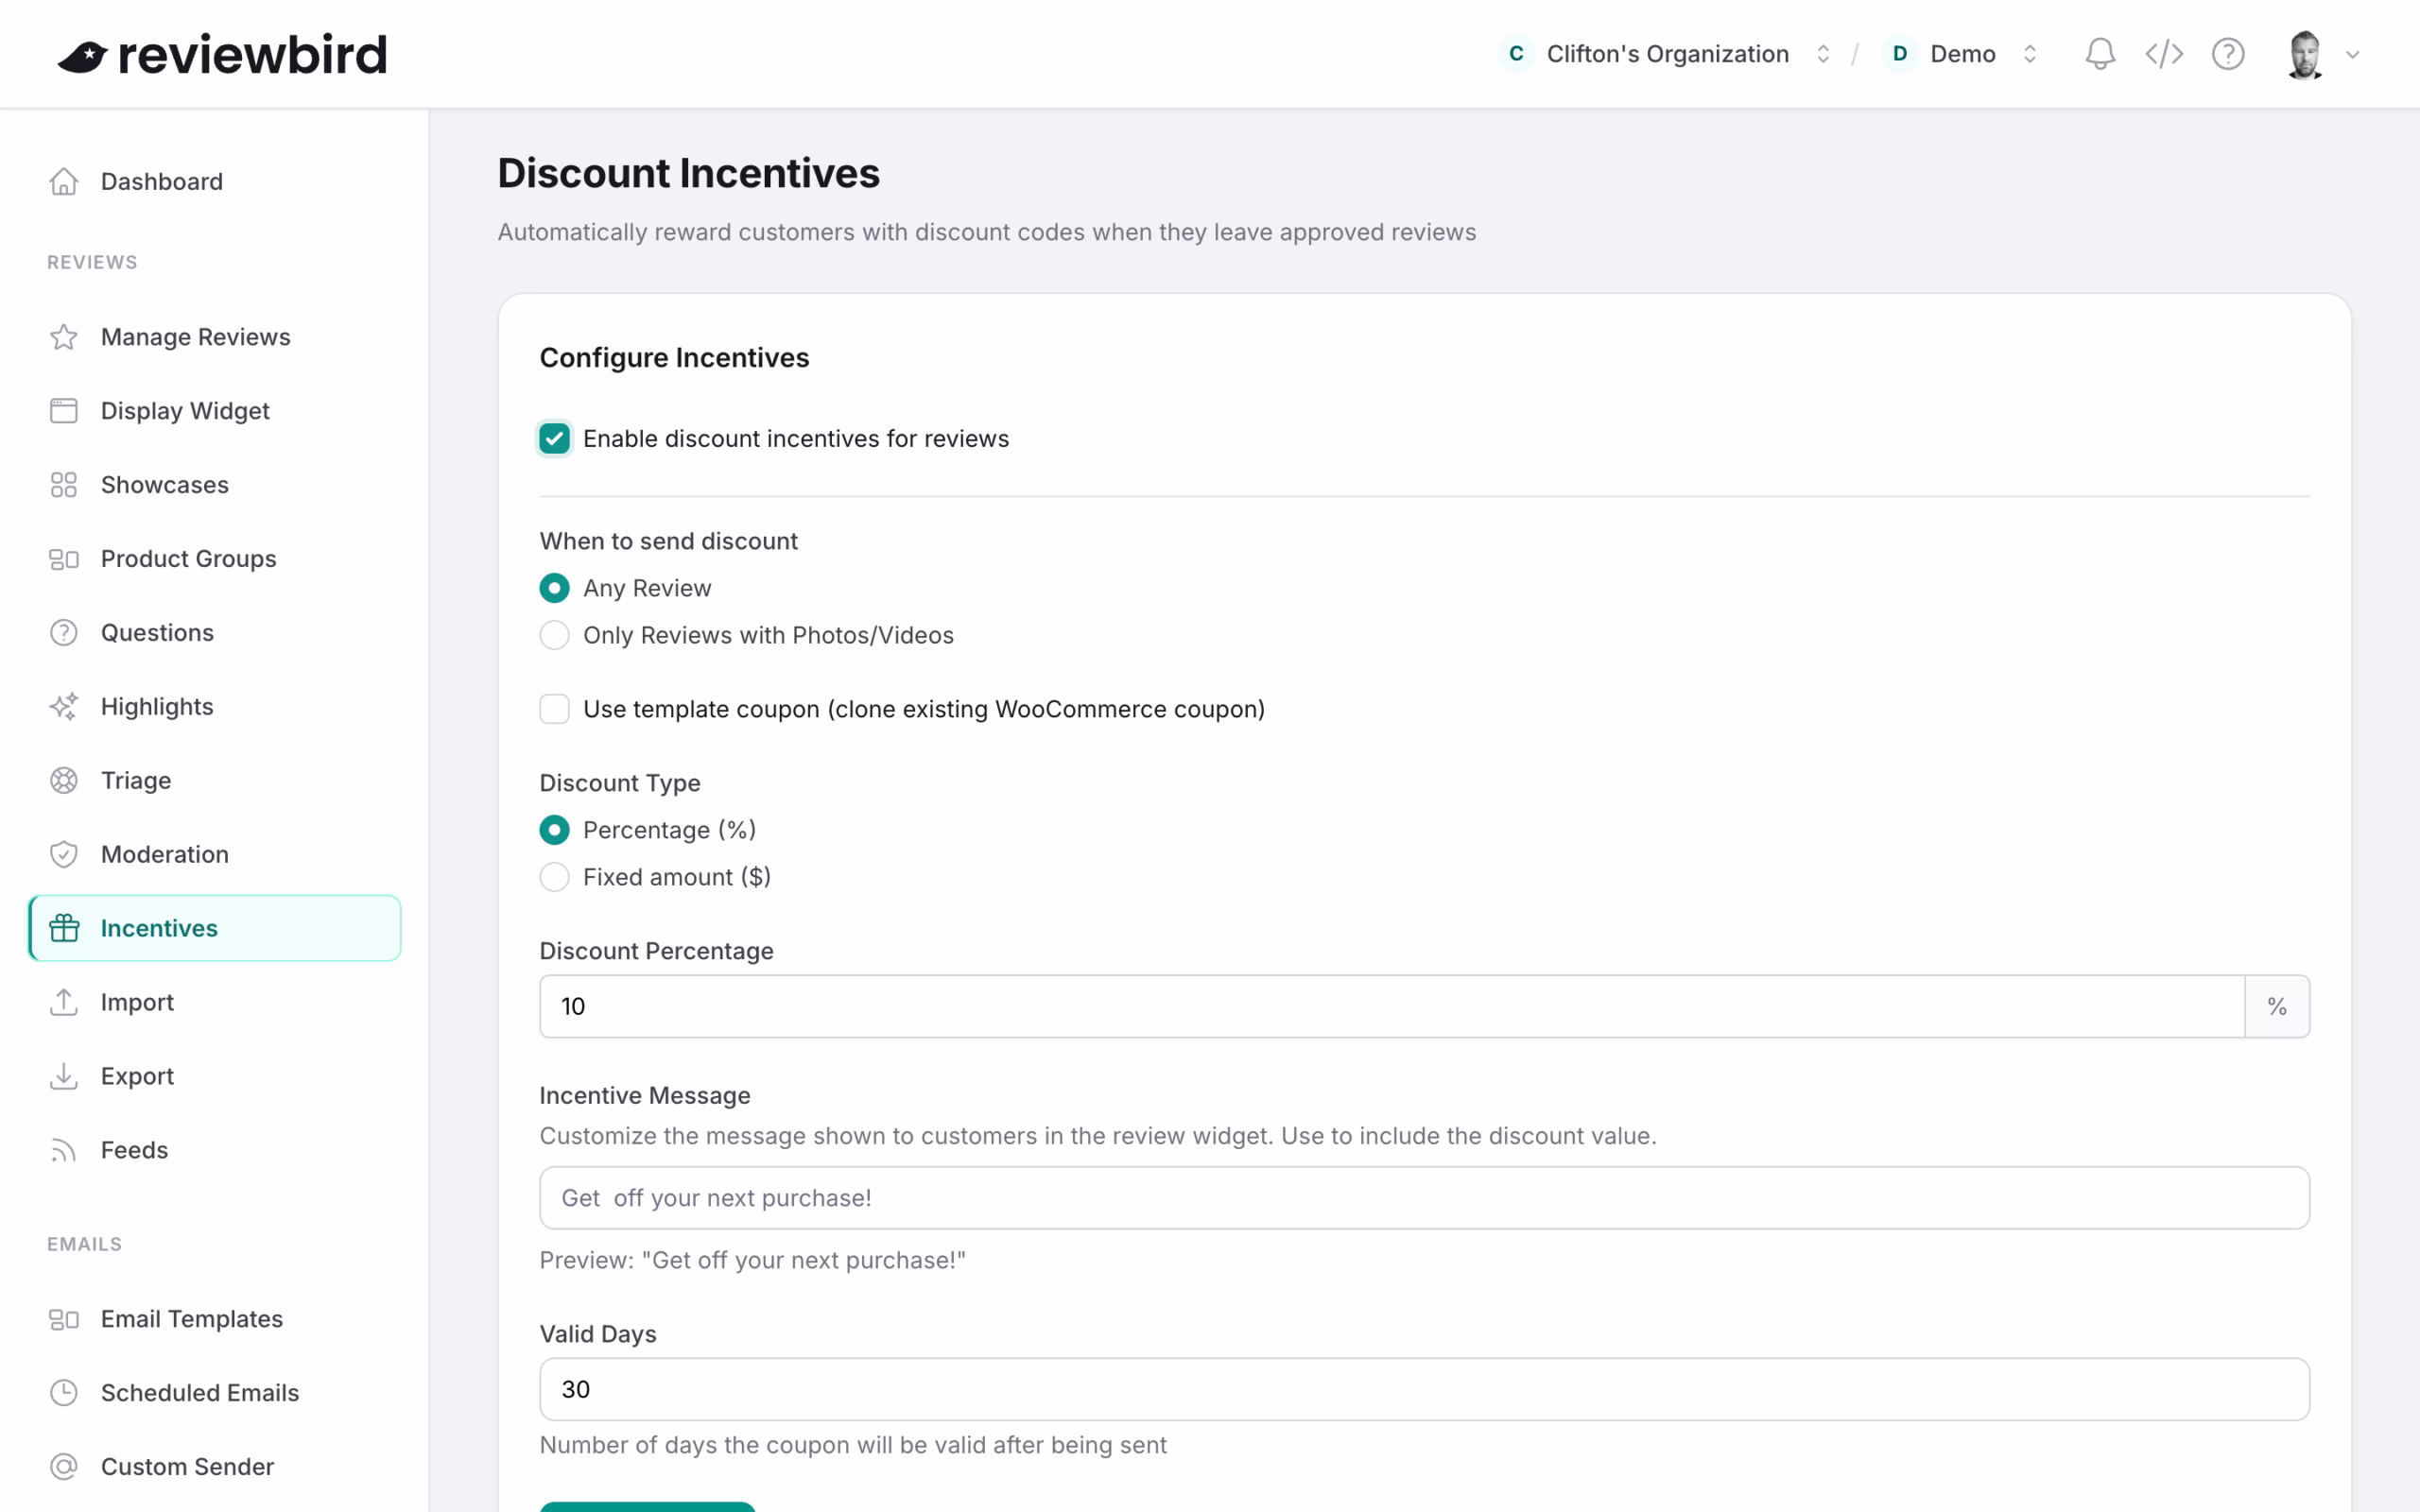Click the Manage Reviews star icon

[64, 337]
